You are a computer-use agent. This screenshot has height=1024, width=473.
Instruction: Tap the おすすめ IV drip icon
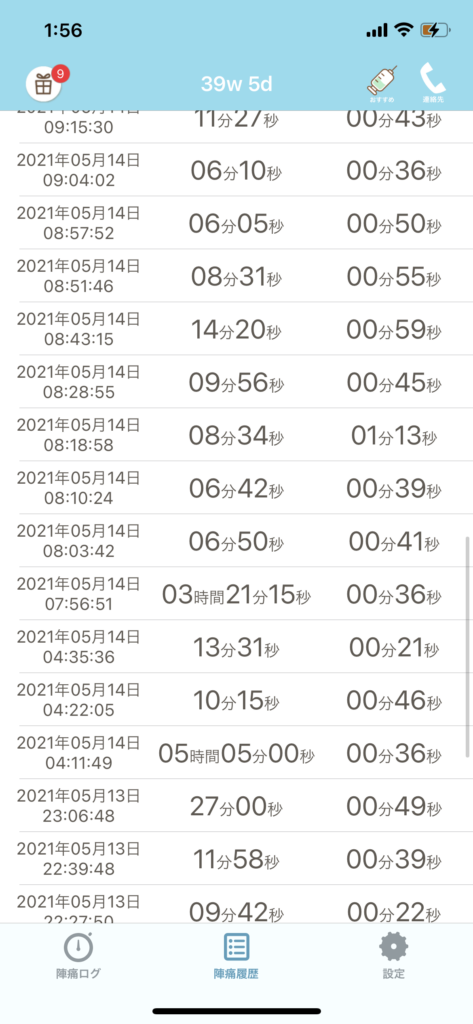(383, 85)
